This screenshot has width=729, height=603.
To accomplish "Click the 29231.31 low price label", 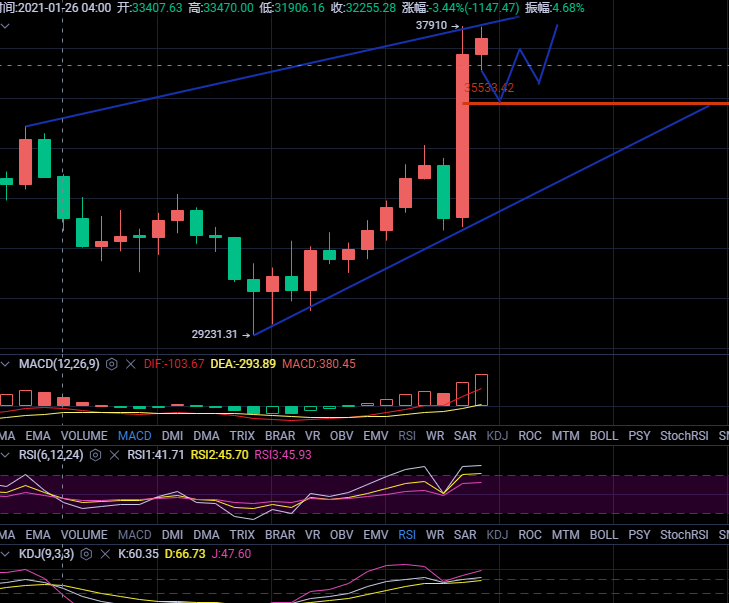I will 215,334.
